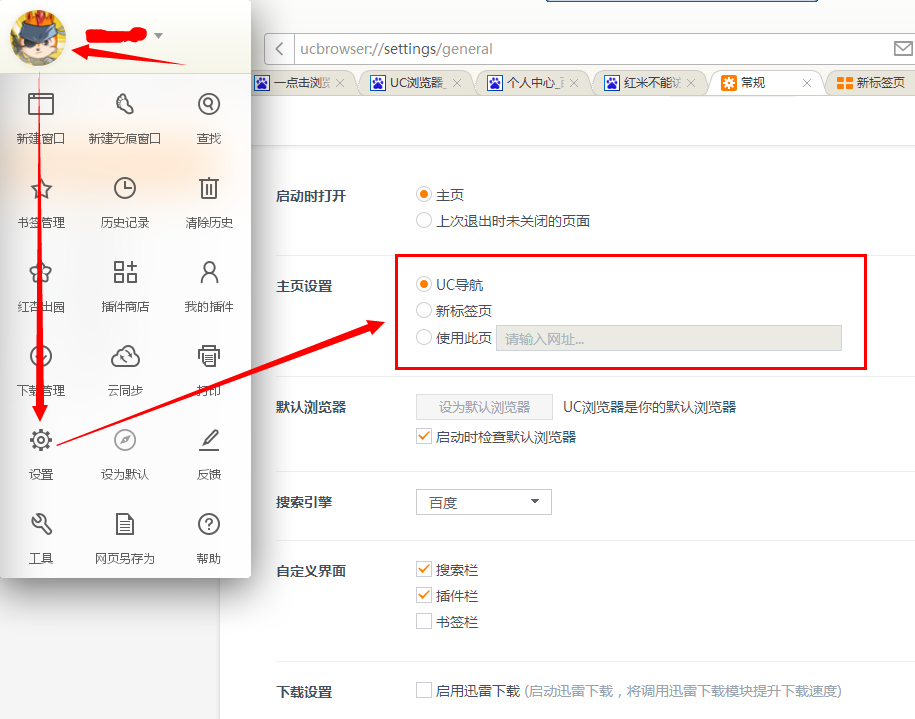Select 新标签页 as homepage radio

pos(424,310)
